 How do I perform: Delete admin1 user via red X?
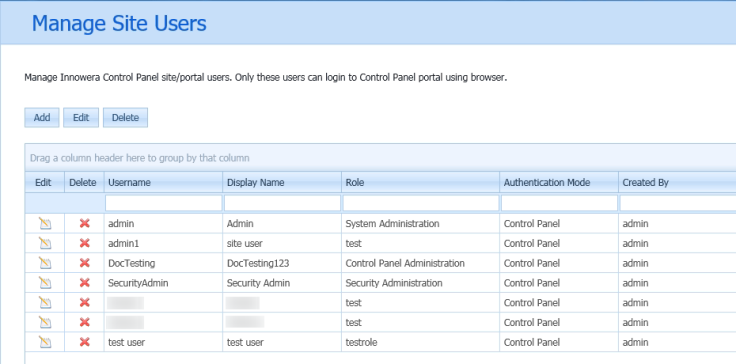point(84,243)
